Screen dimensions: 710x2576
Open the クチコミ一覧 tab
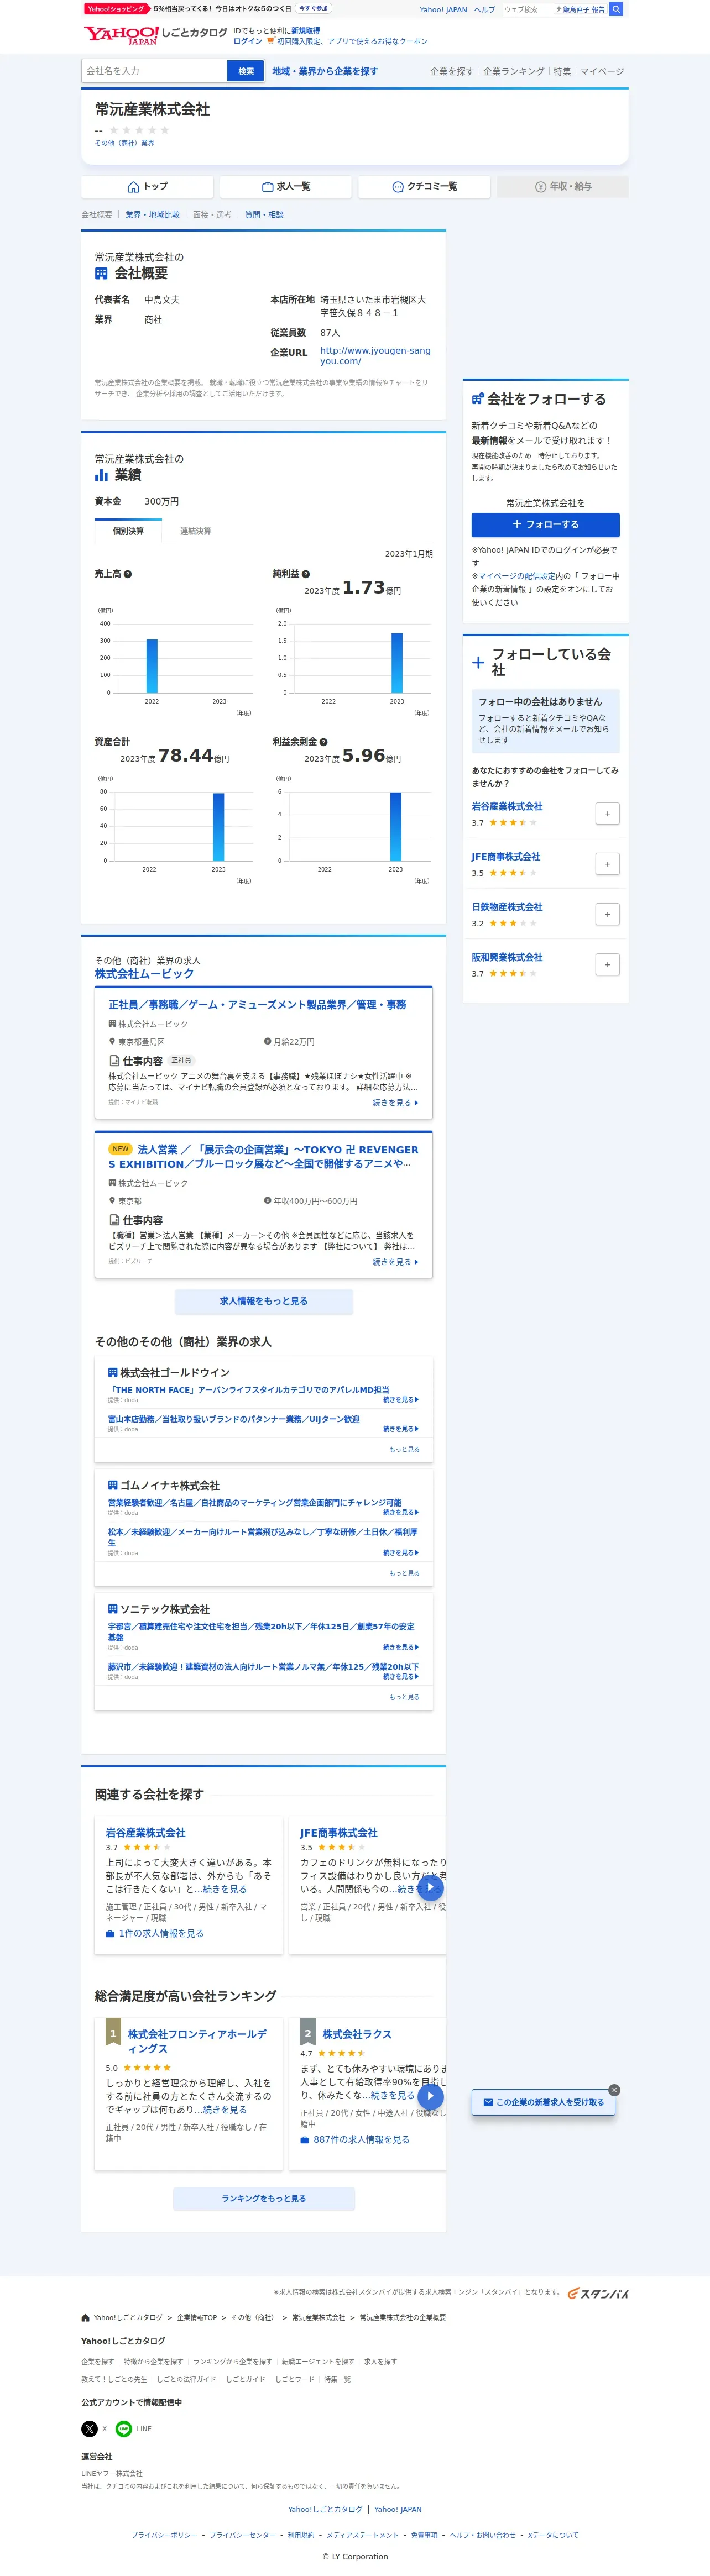tap(424, 187)
